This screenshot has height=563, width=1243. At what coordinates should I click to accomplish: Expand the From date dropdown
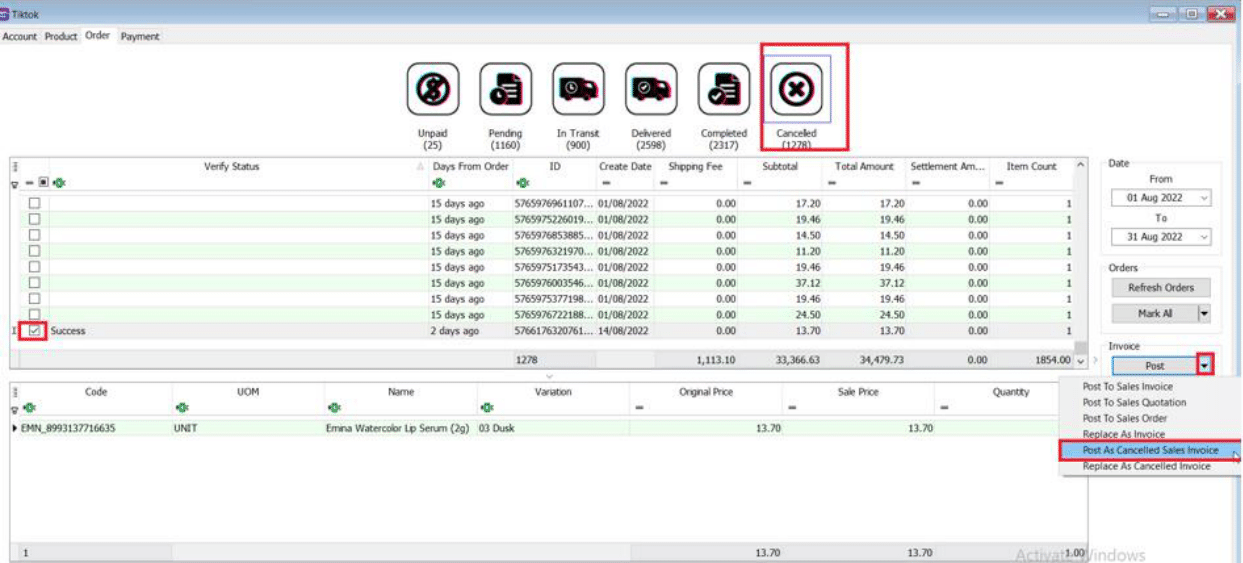coord(1203,198)
